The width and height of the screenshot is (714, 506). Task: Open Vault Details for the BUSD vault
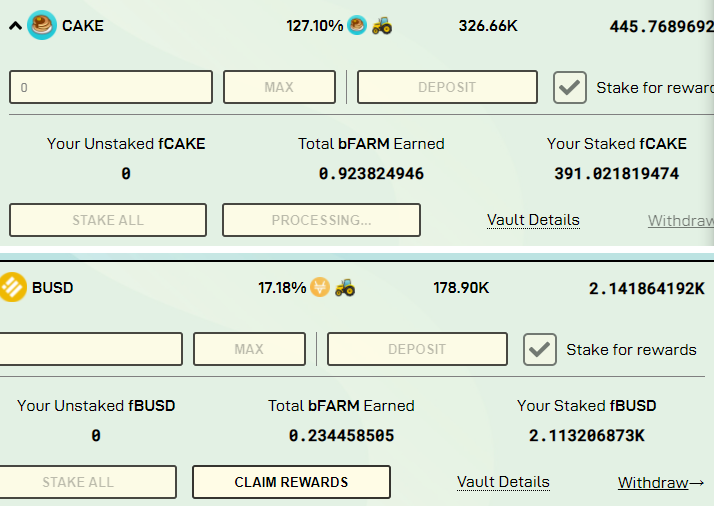[503, 482]
